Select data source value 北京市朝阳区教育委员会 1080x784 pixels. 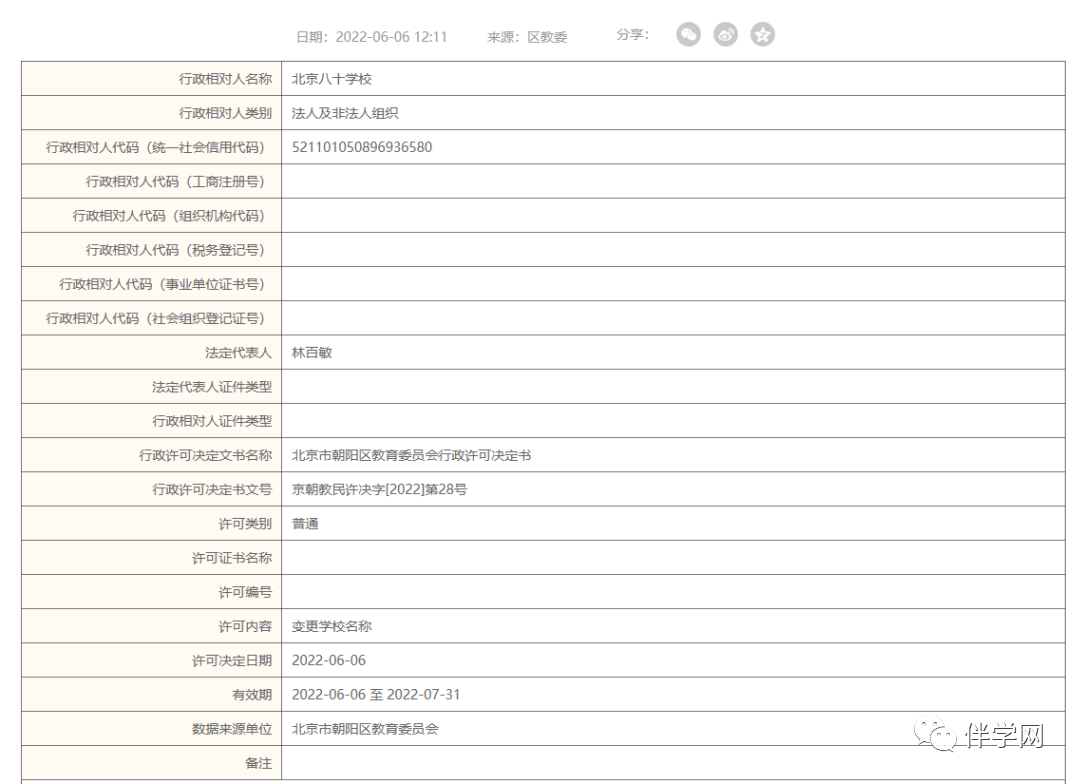coord(365,729)
